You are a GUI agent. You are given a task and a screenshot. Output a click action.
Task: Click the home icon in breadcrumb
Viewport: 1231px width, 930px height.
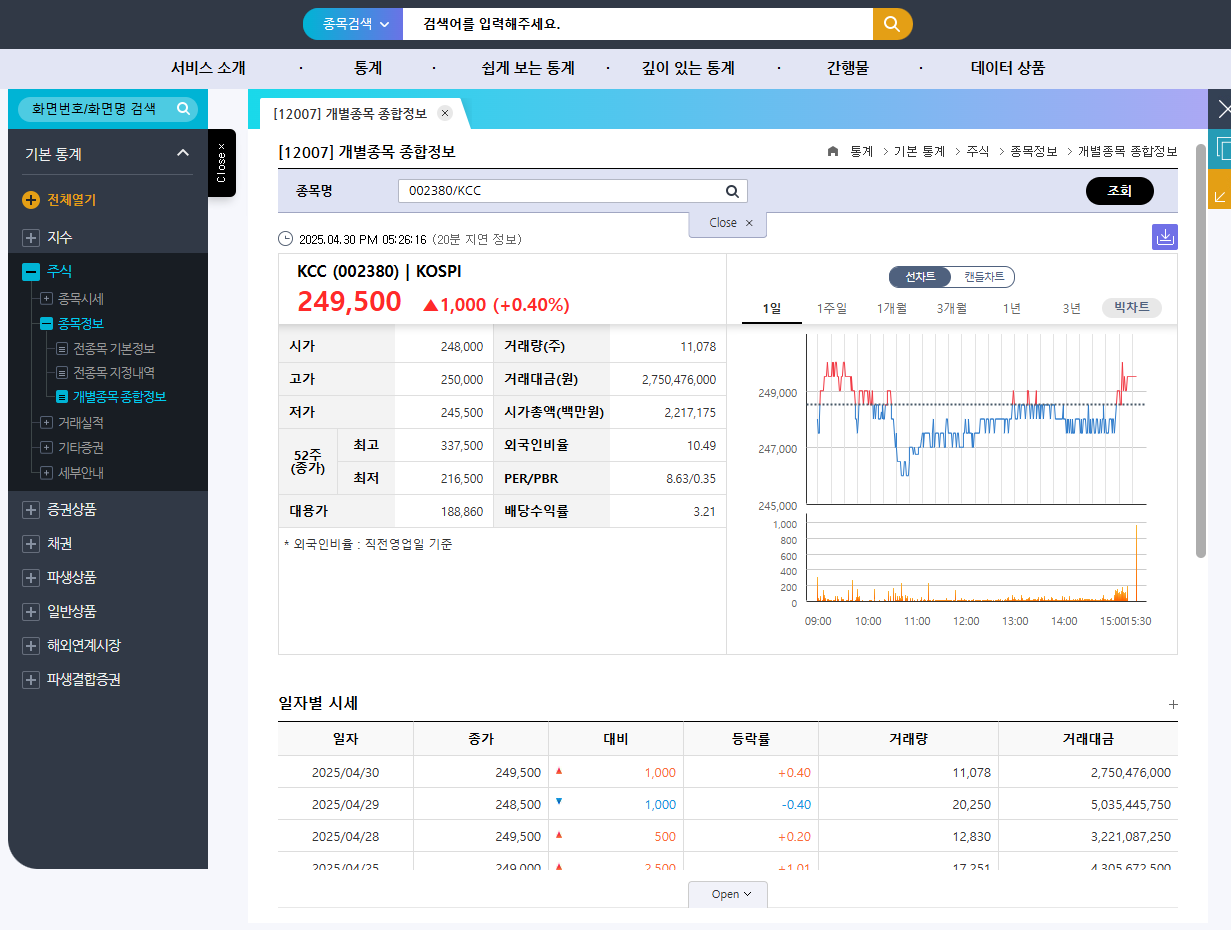coord(833,151)
